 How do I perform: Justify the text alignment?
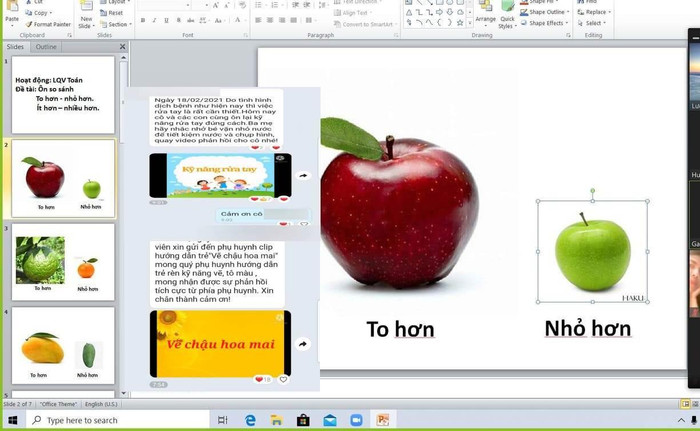[293, 20]
